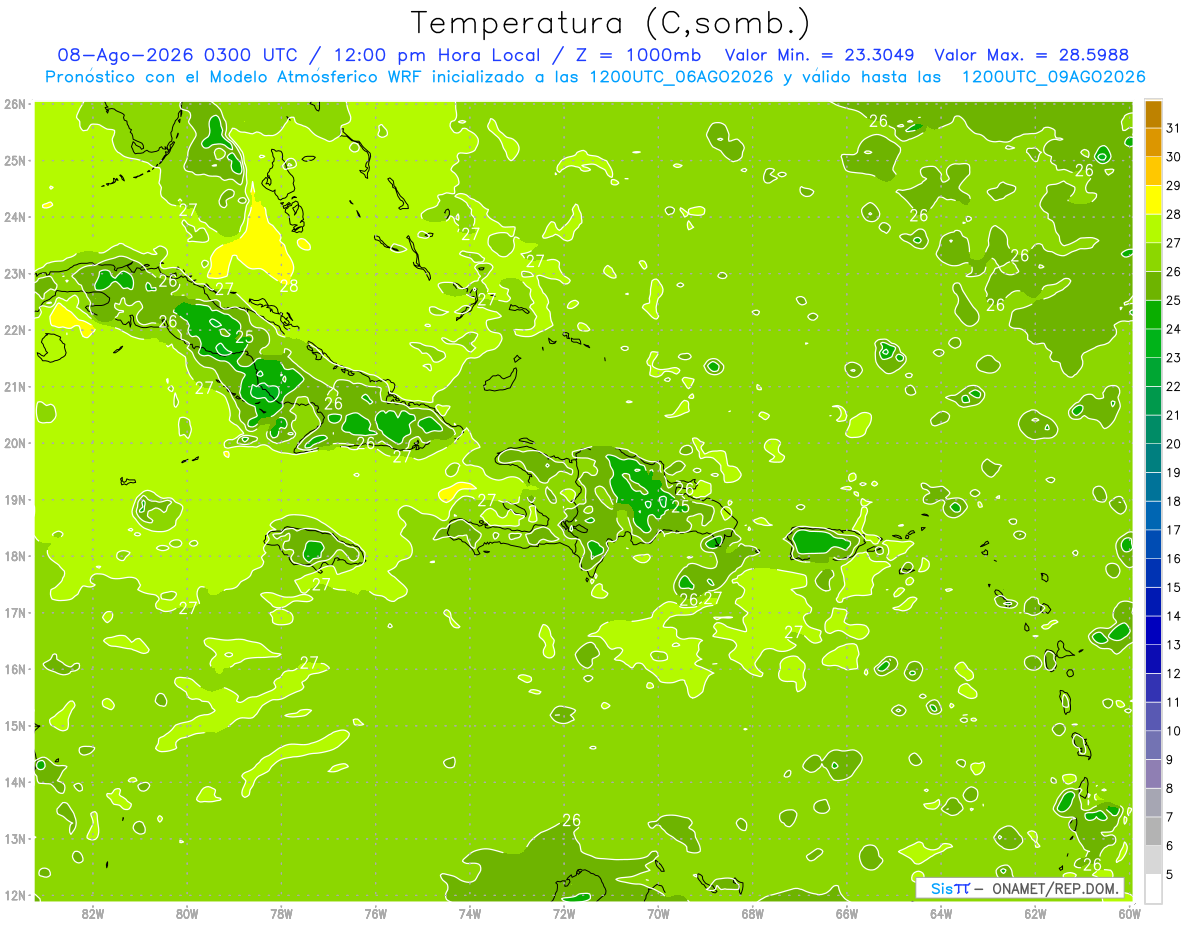The width and height of the screenshot is (1200, 927).
Task: Pick the yellow swatch between 28 and 29
Action: coord(1153,199)
